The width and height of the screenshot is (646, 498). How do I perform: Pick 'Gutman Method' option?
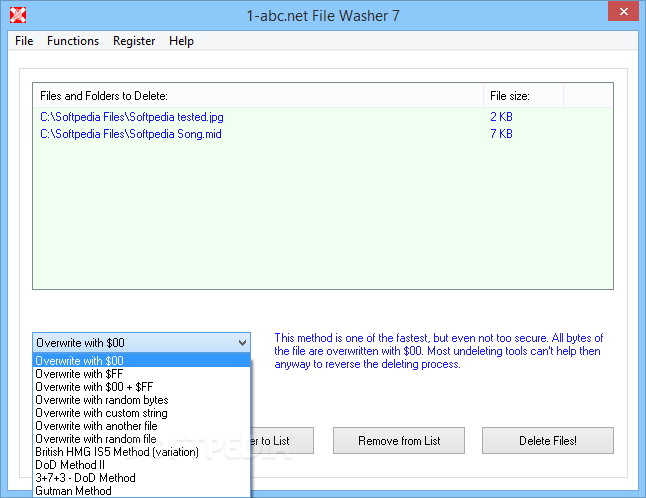pos(141,491)
